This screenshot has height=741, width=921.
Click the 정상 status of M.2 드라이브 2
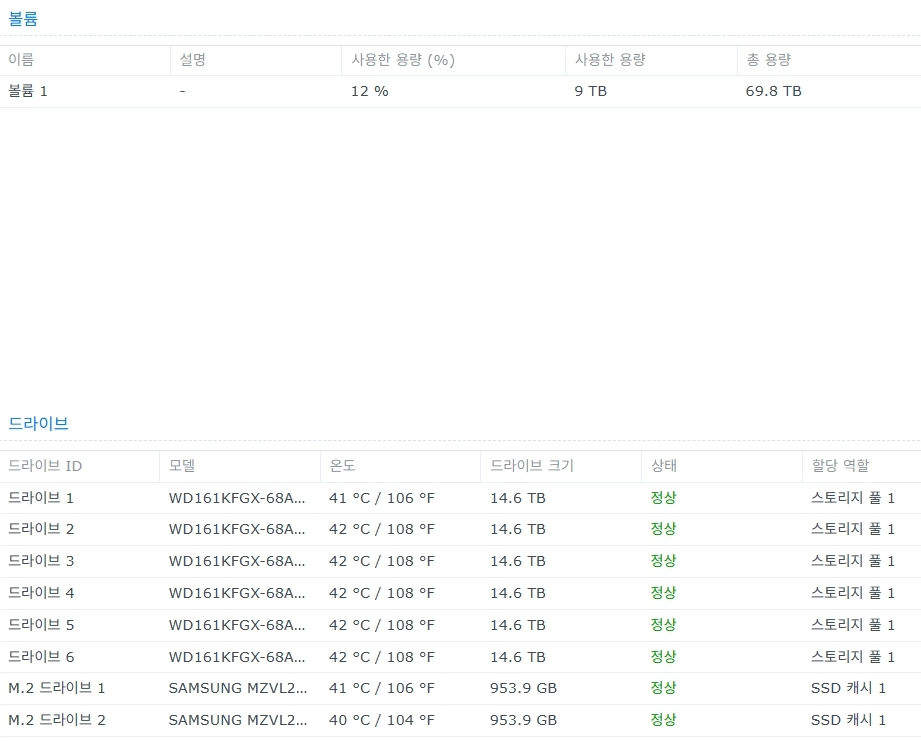[664, 720]
